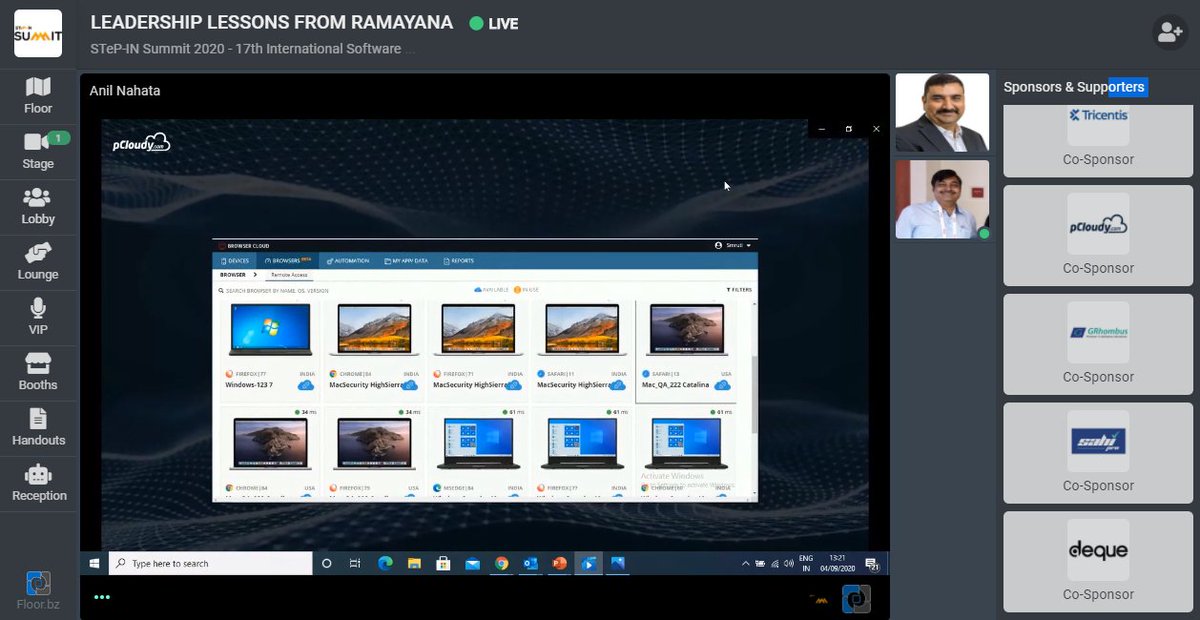Image resolution: width=1200 pixels, height=620 pixels.
Task: Click the Anil Nahata presenter name
Action: pyautogui.click(x=125, y=91)
